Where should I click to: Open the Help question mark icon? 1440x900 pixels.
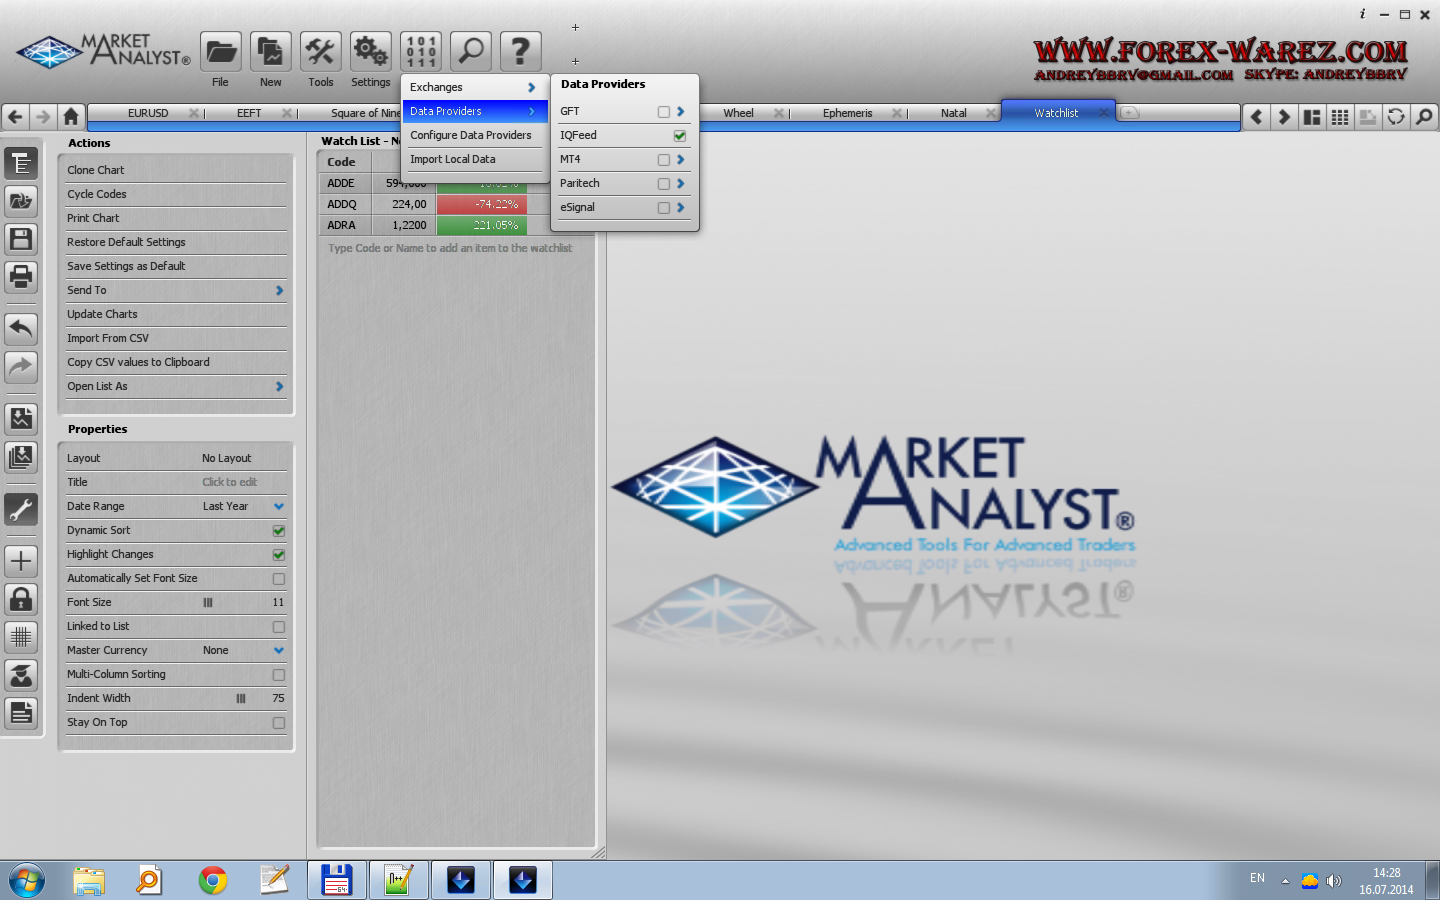click(520, 51)
